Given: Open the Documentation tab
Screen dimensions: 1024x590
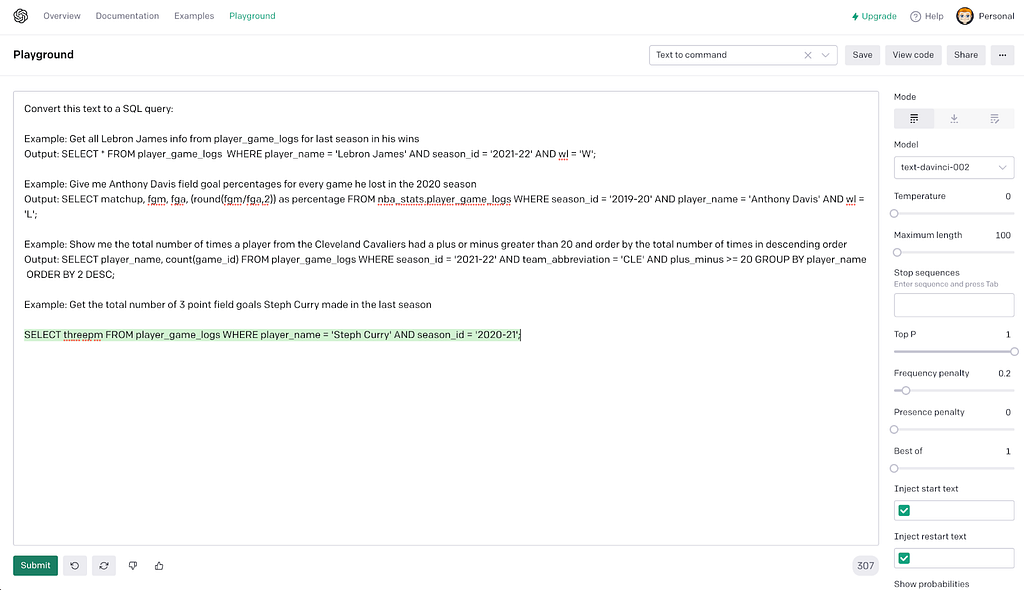Looking at the screenshot, I should (x=127, y=16).
